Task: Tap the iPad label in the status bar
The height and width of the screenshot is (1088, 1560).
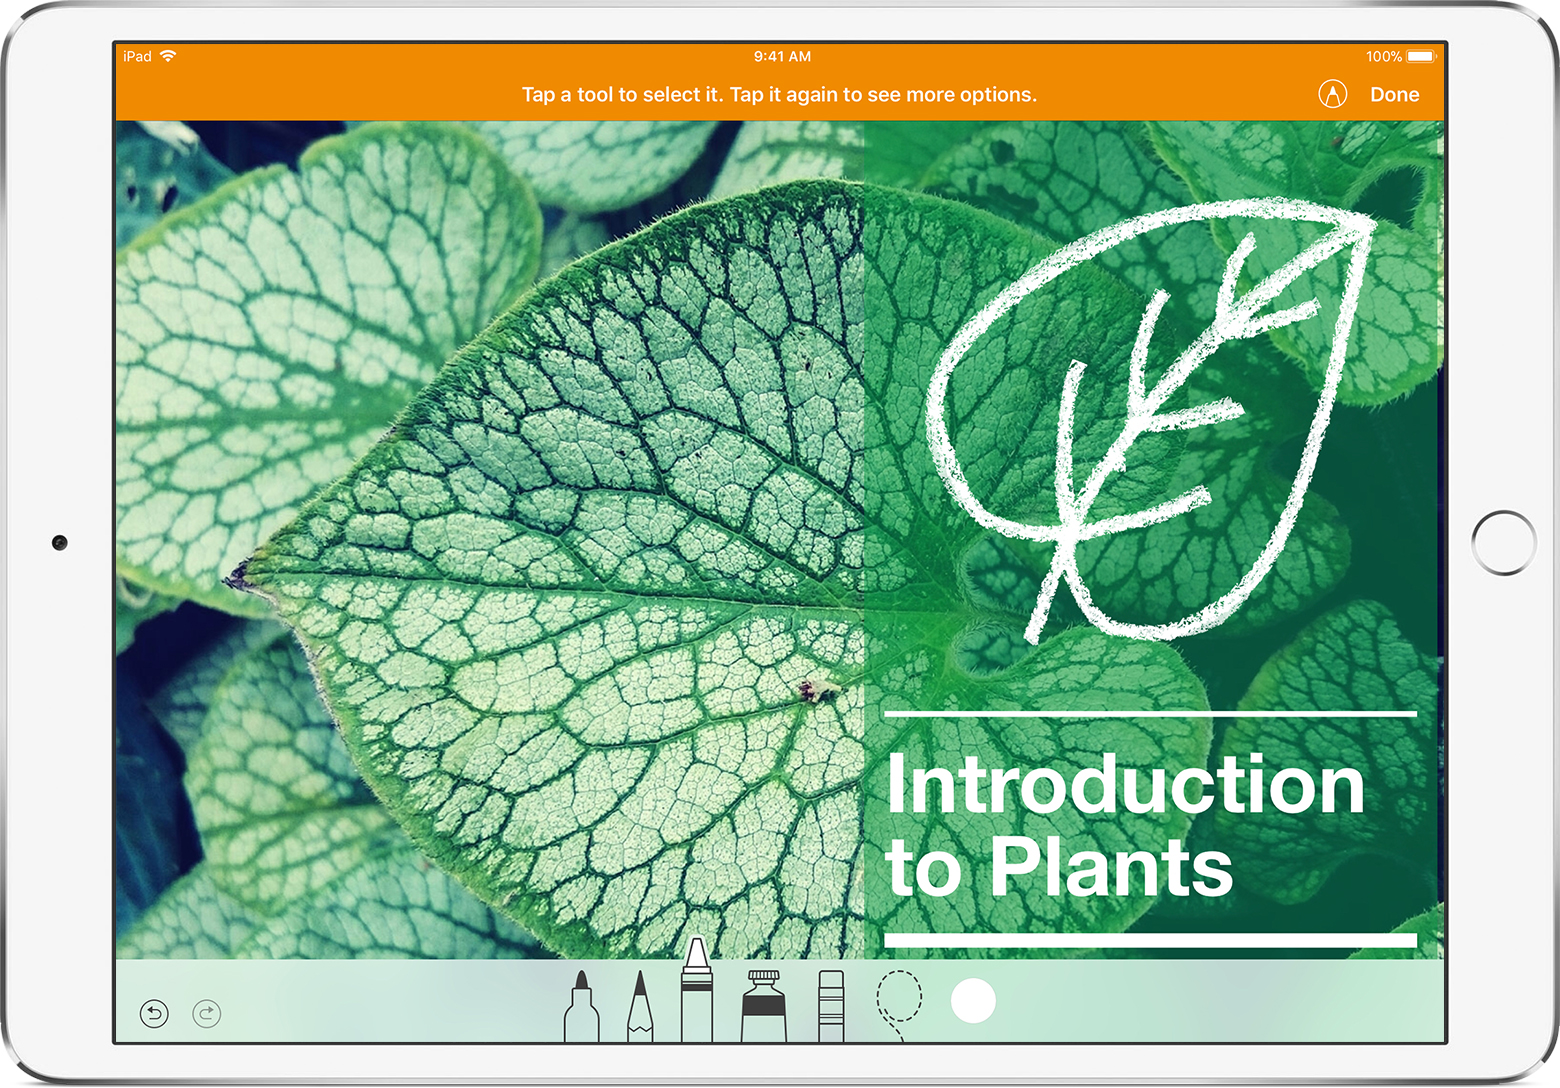Action: (x=135, y=56)
